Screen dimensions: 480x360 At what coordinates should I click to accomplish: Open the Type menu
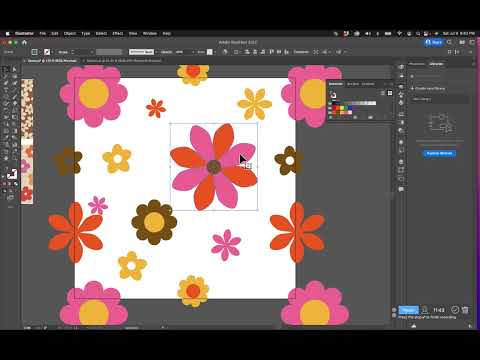click(86, 33)
